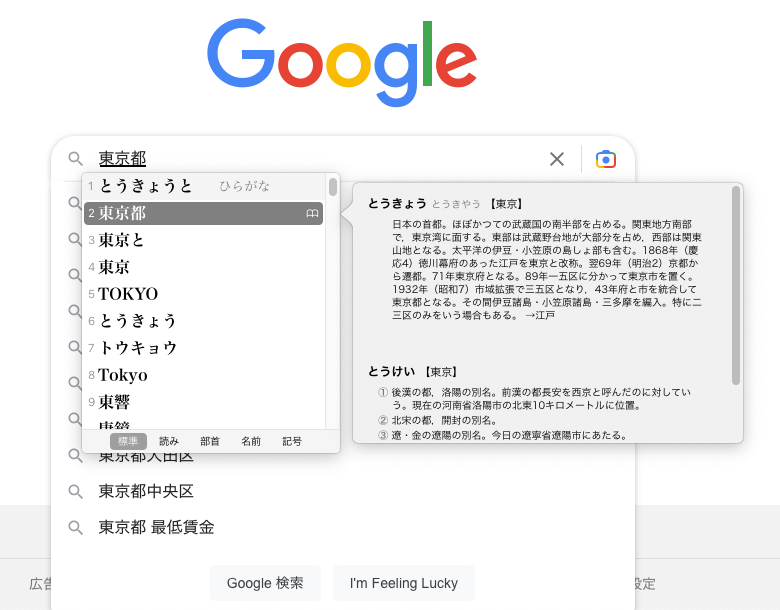Select the Google logo
780x610 pixels.
pyautogui.click(x=342, y=62)
